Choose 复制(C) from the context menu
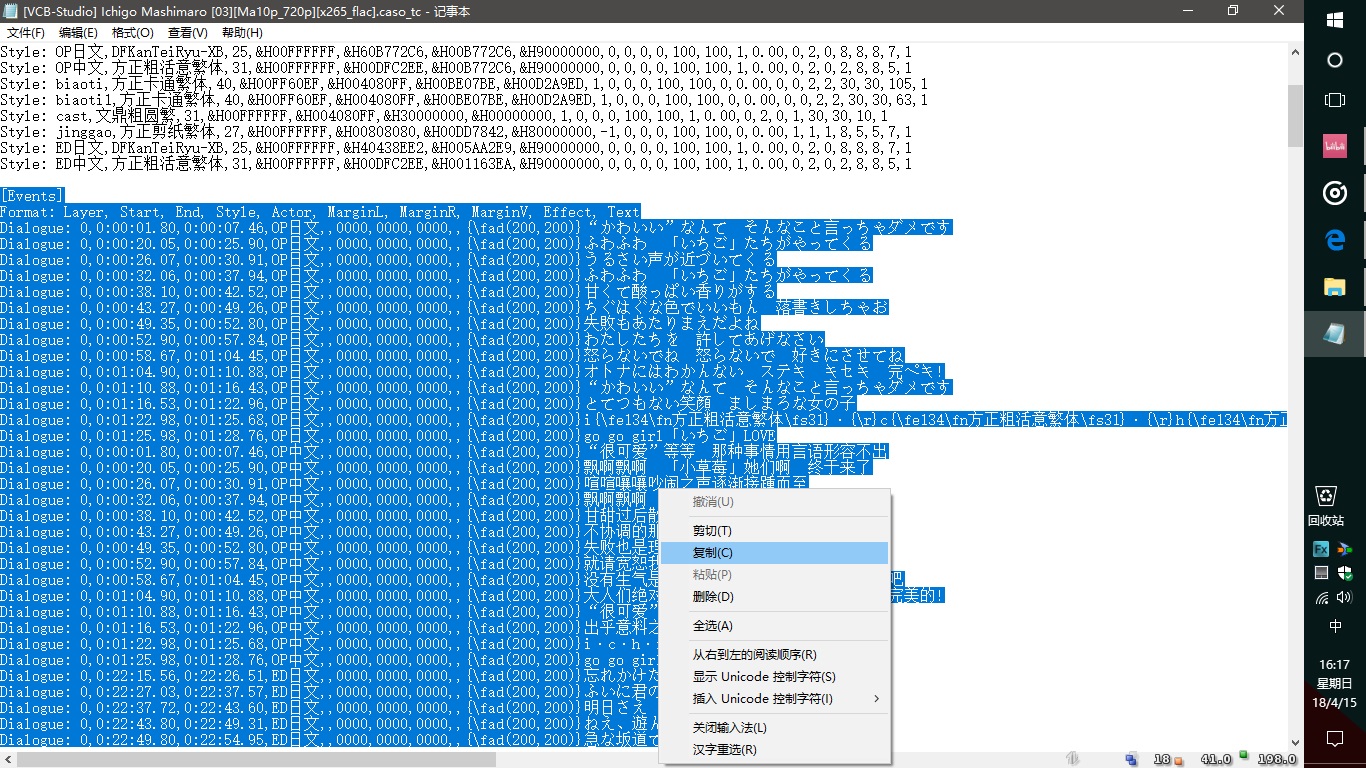The height and width of the screenshot is (768, 1366). [775, 553]
